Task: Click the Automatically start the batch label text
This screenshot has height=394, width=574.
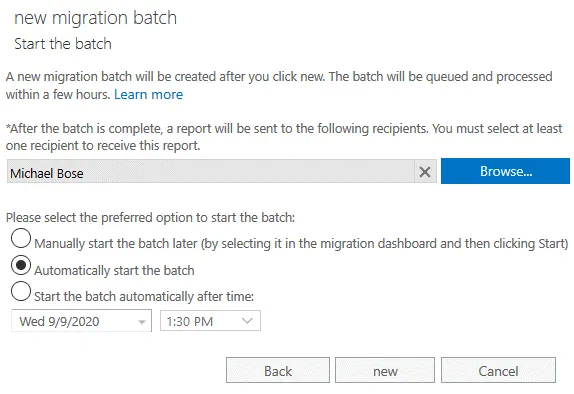Action: pos(114,271)
